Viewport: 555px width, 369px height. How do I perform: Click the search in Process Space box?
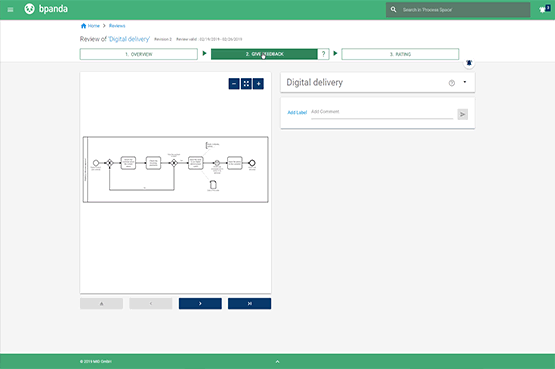pyautogui.click(x=458, y=10)
